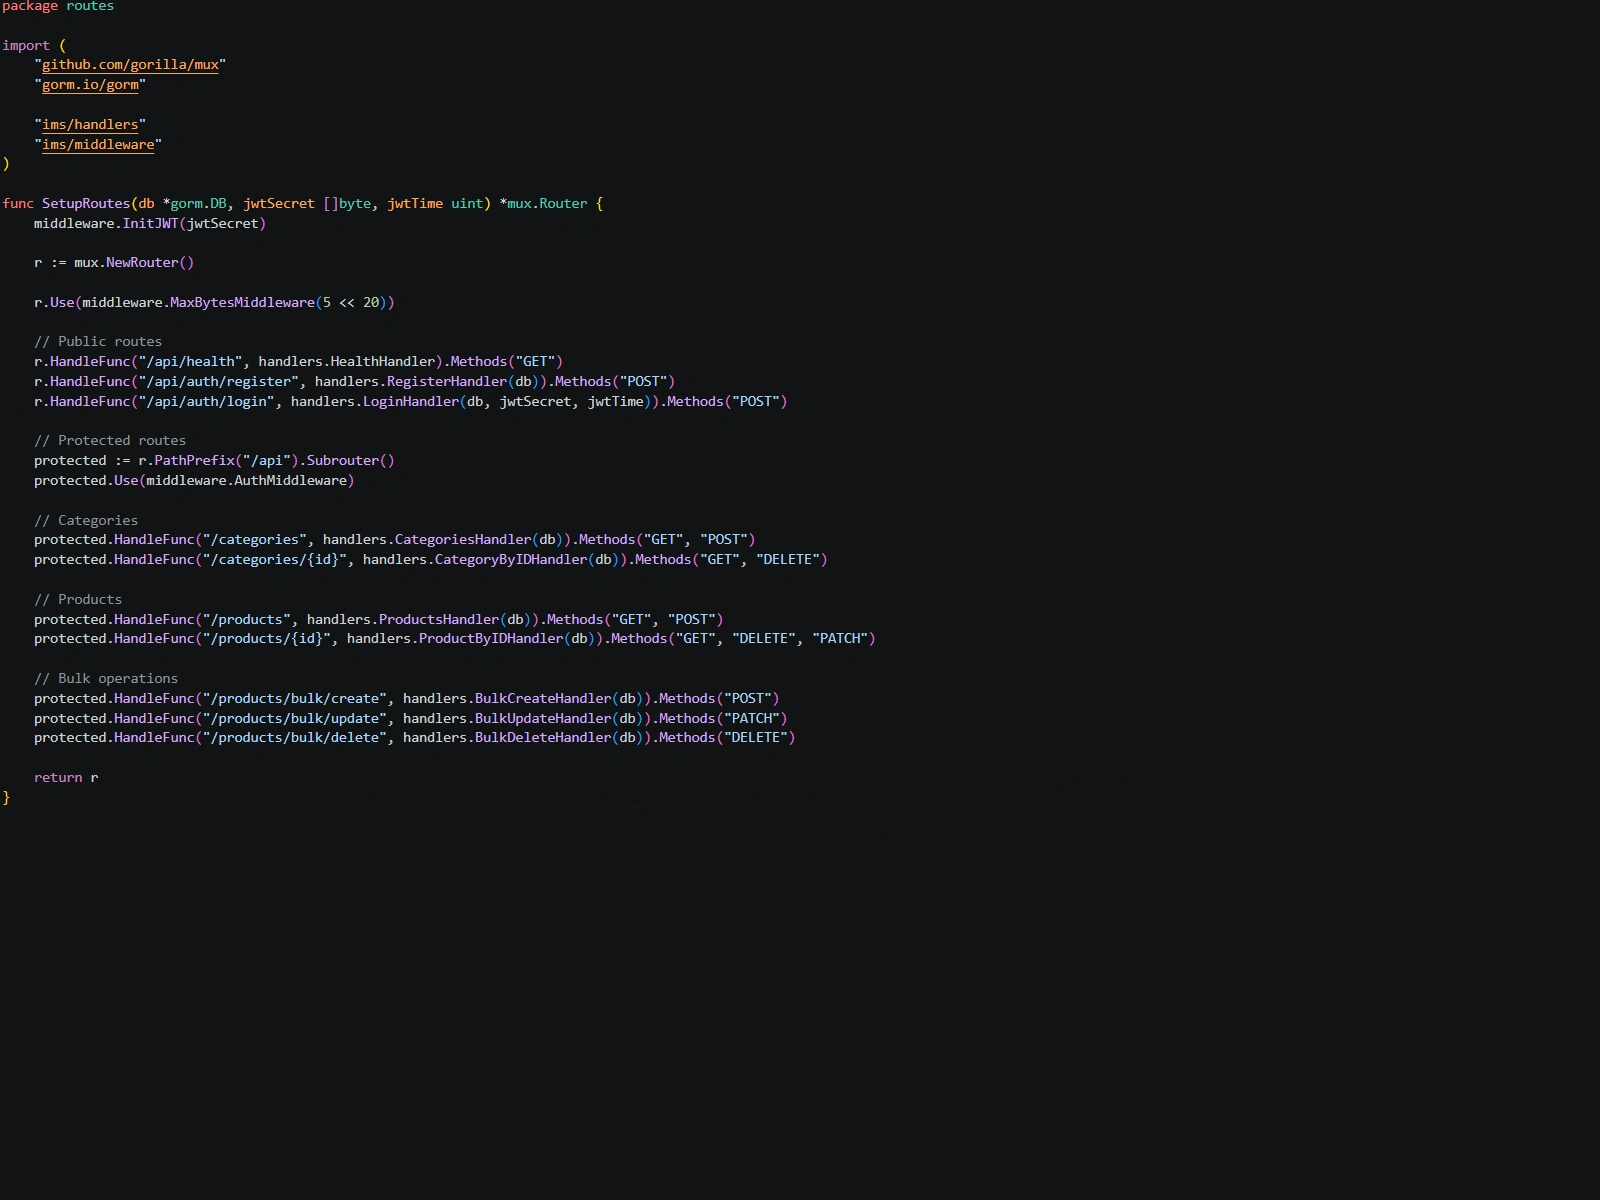1600x1200 pixels.
Task: Click the mux.NewRouter() call
Action: [x=134, y=262]
